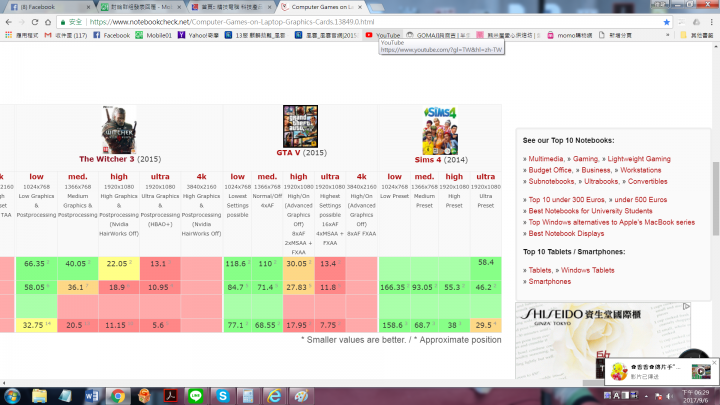
Task: Open the Convertibles link
Action: [x=647, y=181]
